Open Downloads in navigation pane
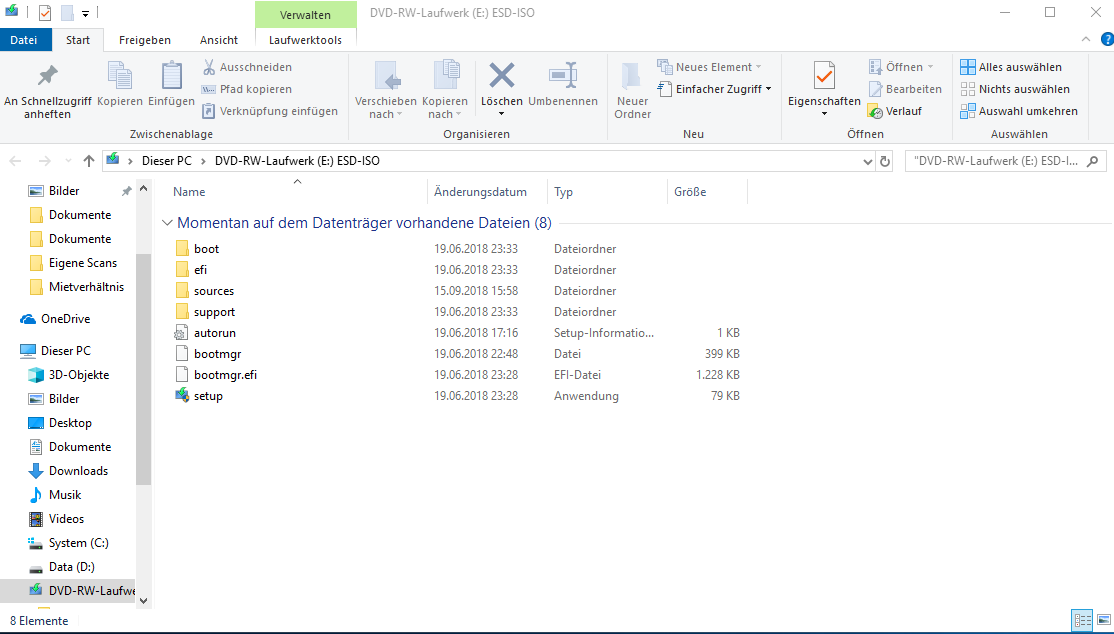The height and width of the screenshot is (634, 1114). 78,471
